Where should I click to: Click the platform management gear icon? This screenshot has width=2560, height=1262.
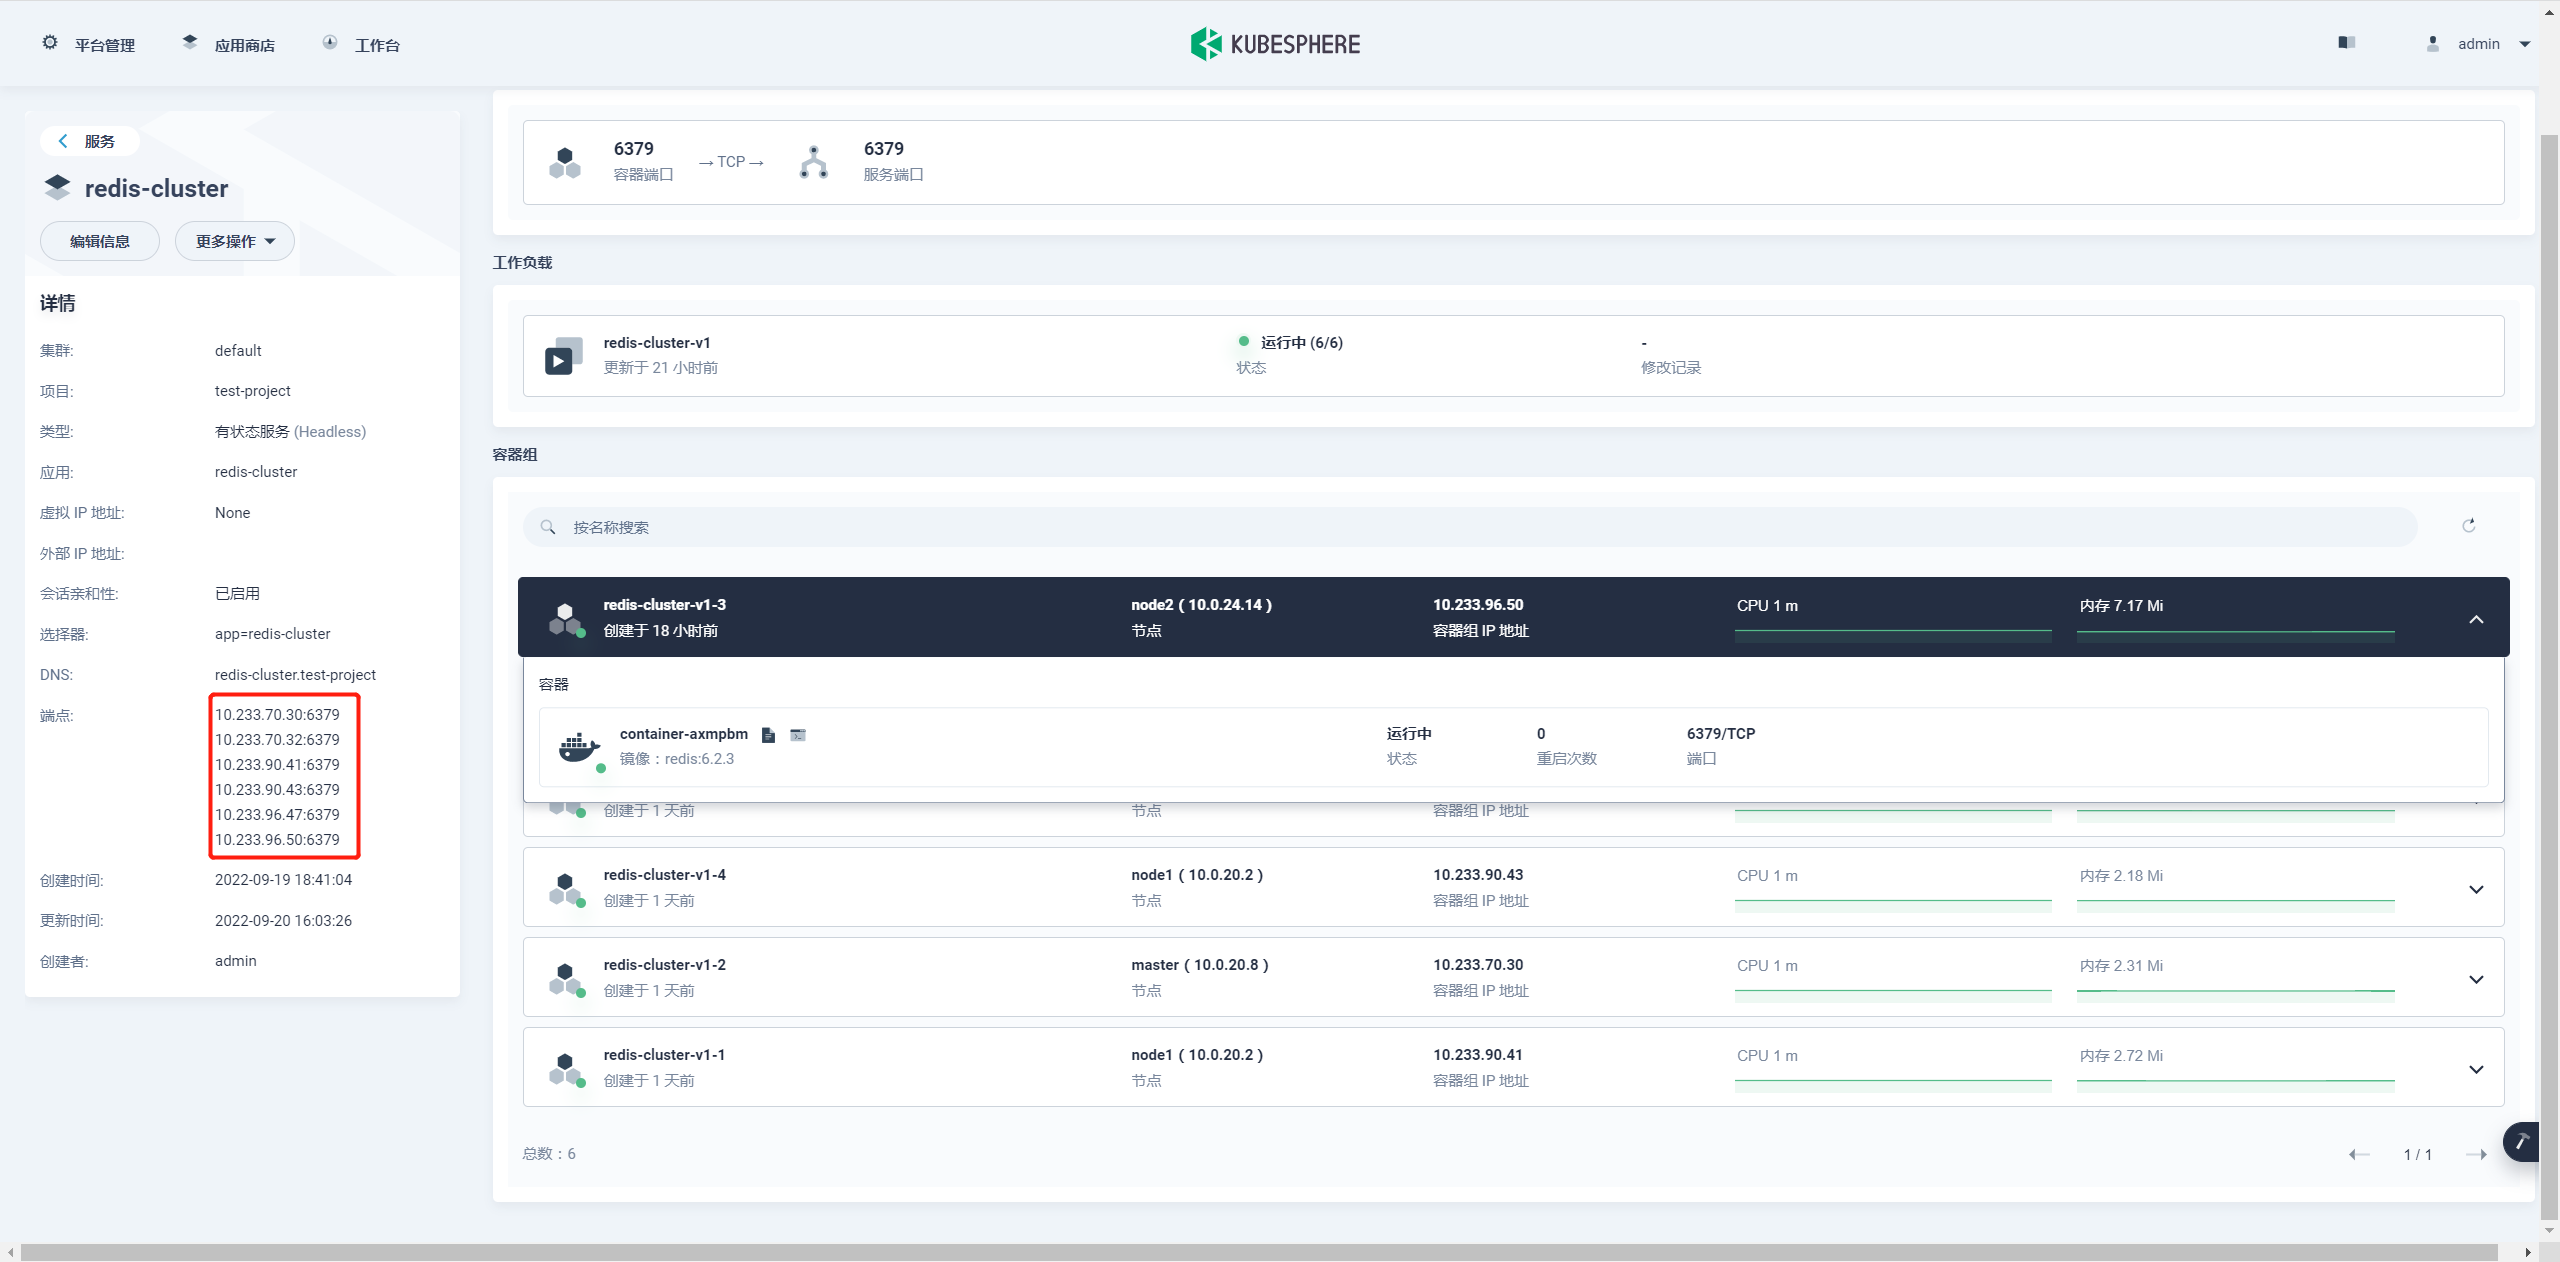[51, 44]
